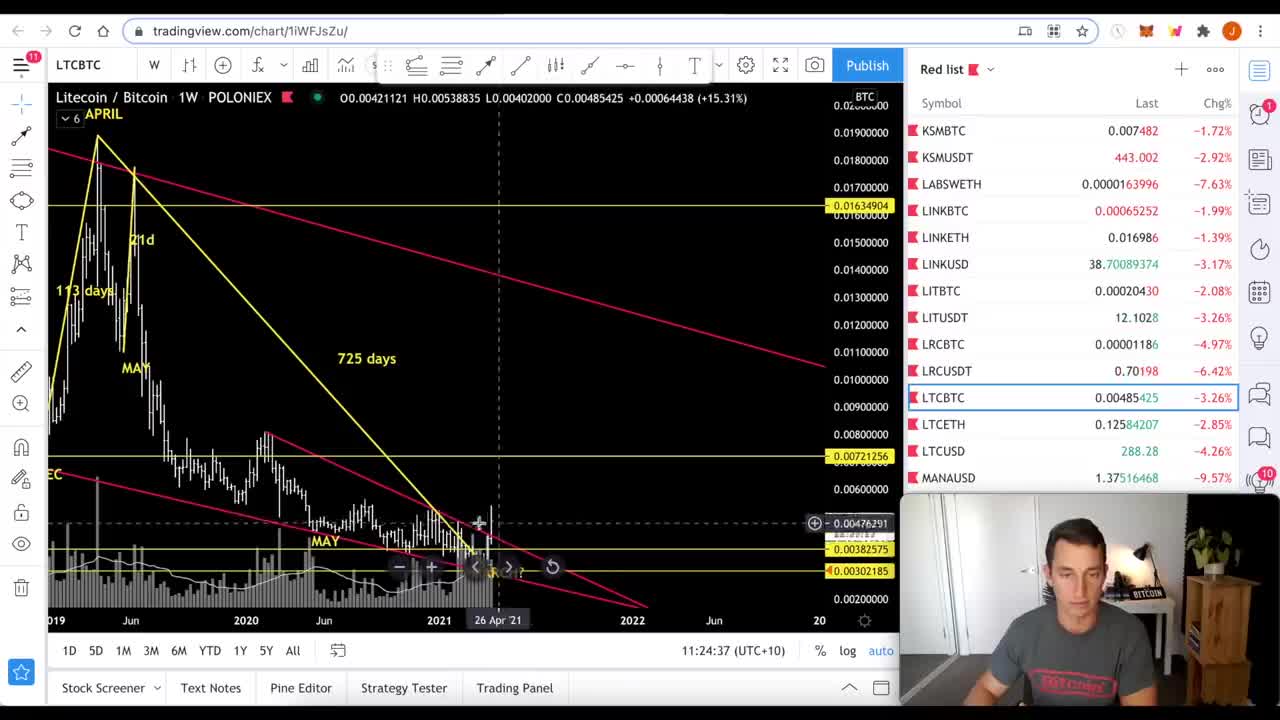Toggle stay in drawing mode
The image size is (1280, 720).
point(21,480)
